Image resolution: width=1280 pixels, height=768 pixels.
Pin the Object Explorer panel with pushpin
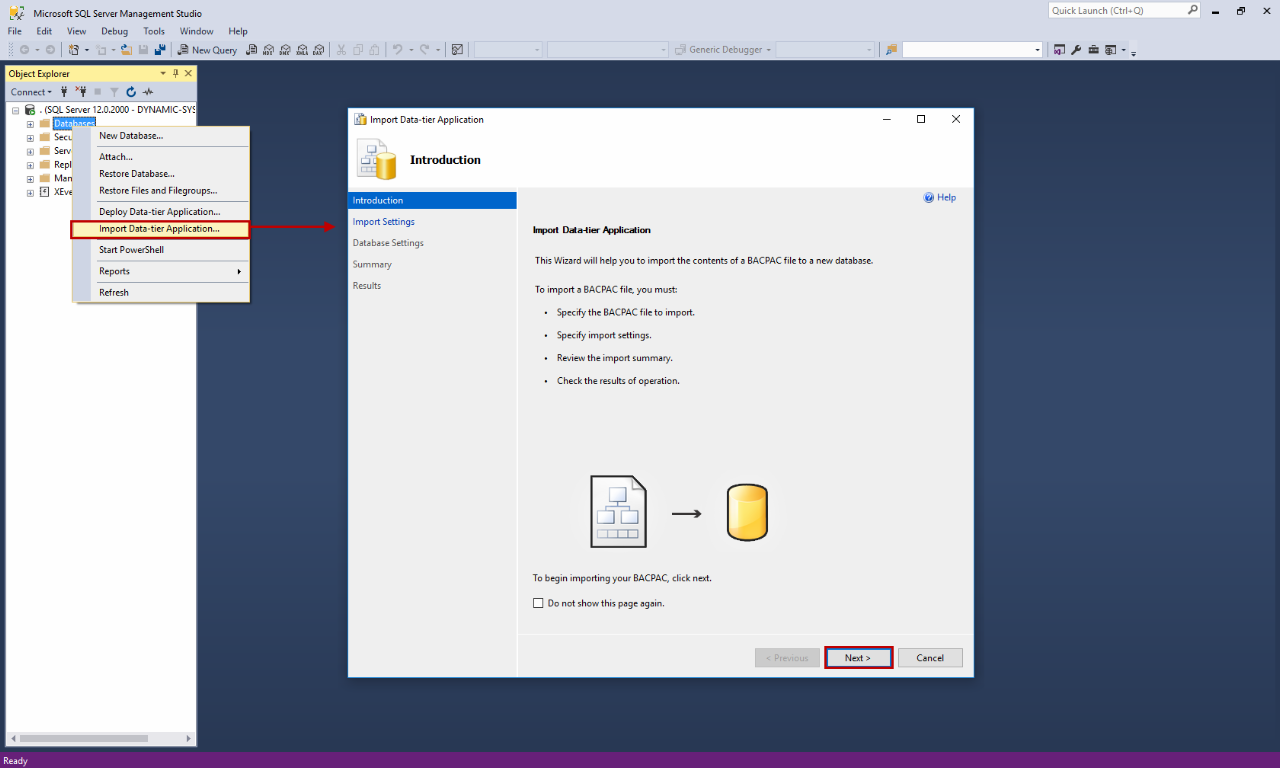(x=176, y=74)
